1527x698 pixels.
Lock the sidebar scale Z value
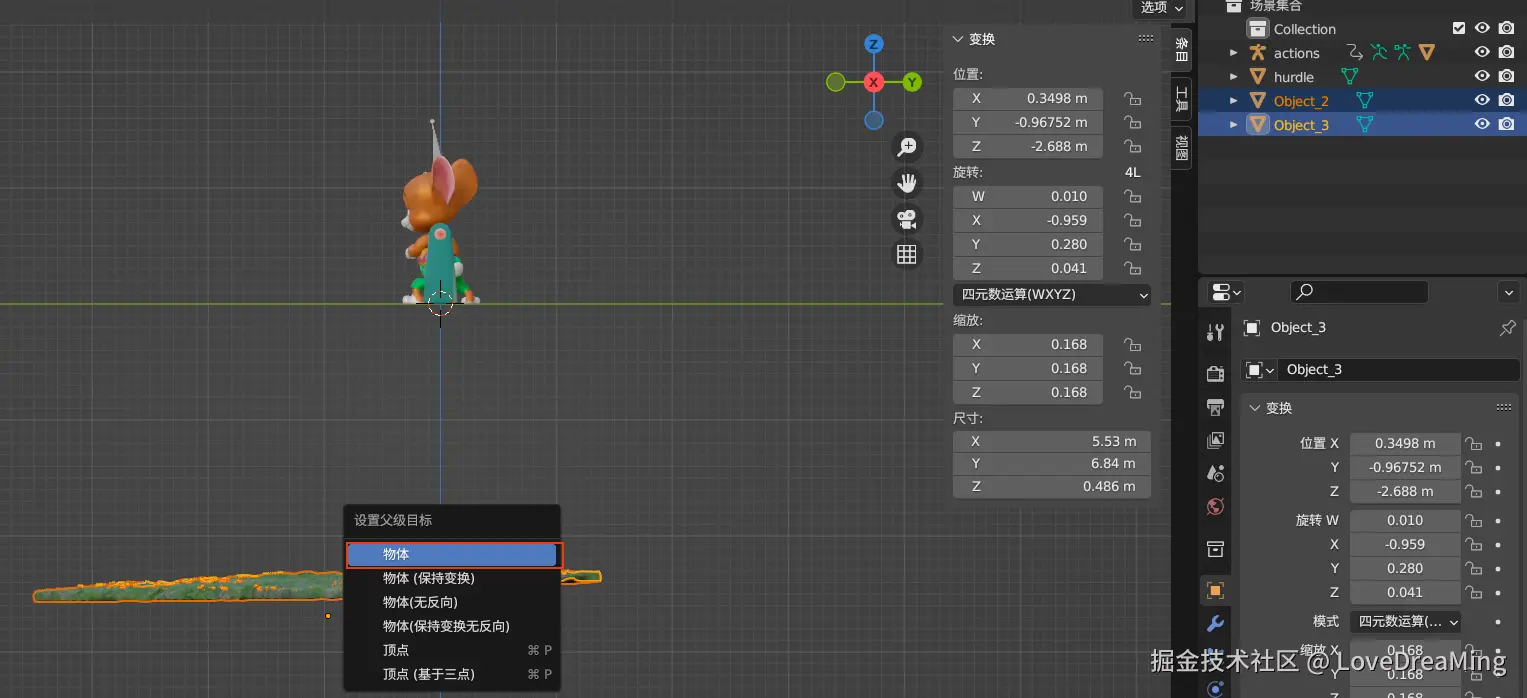click(1132, 393)
